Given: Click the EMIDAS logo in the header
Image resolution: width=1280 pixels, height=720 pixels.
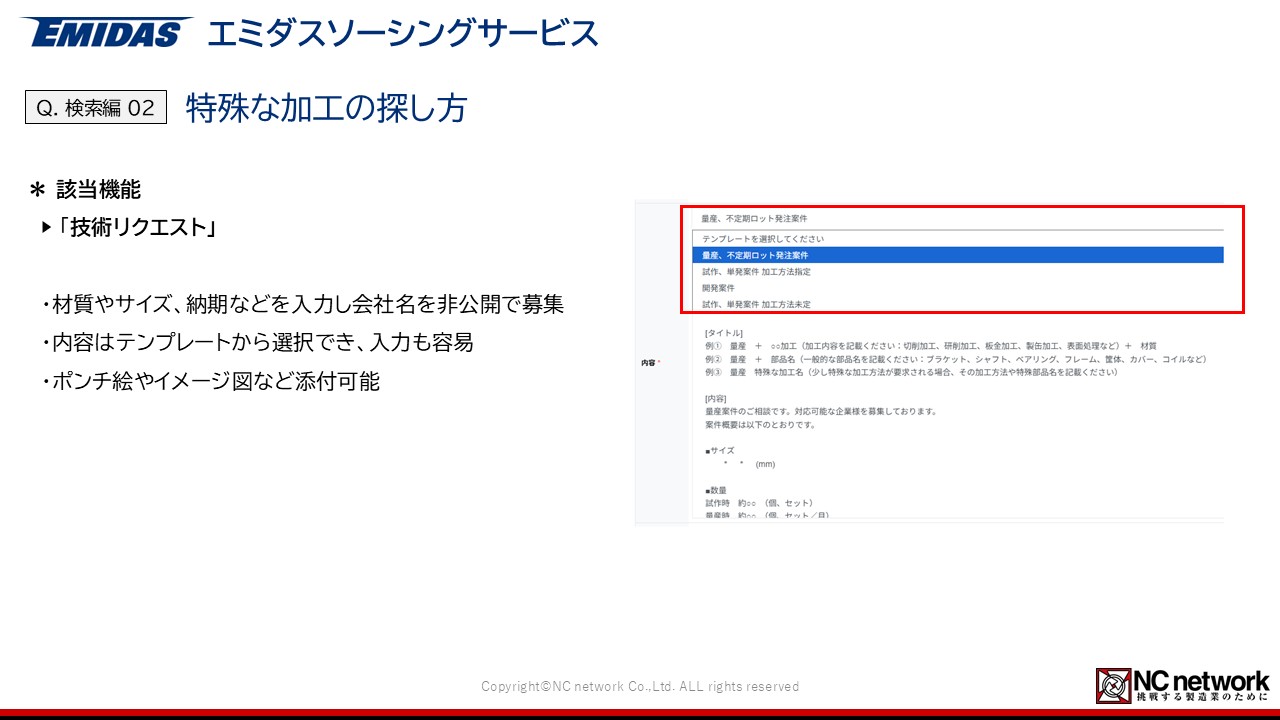Looking at the screenshot, I should point(105,33).
